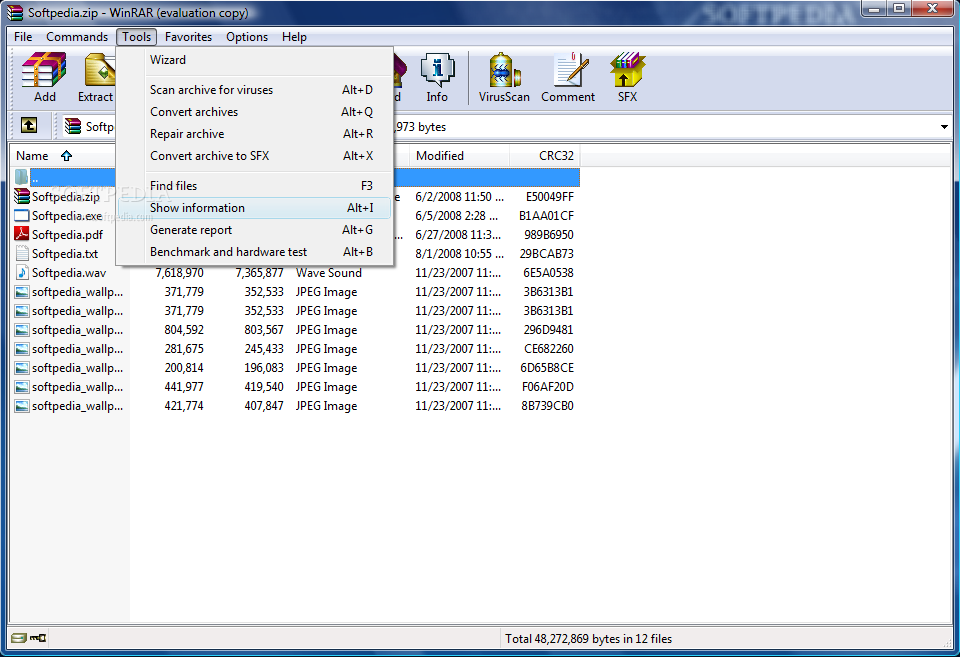Choose Wizard from the Tools menu
Image resolution: width=960 pixels, height=657 pixels.
click(255, 60)
